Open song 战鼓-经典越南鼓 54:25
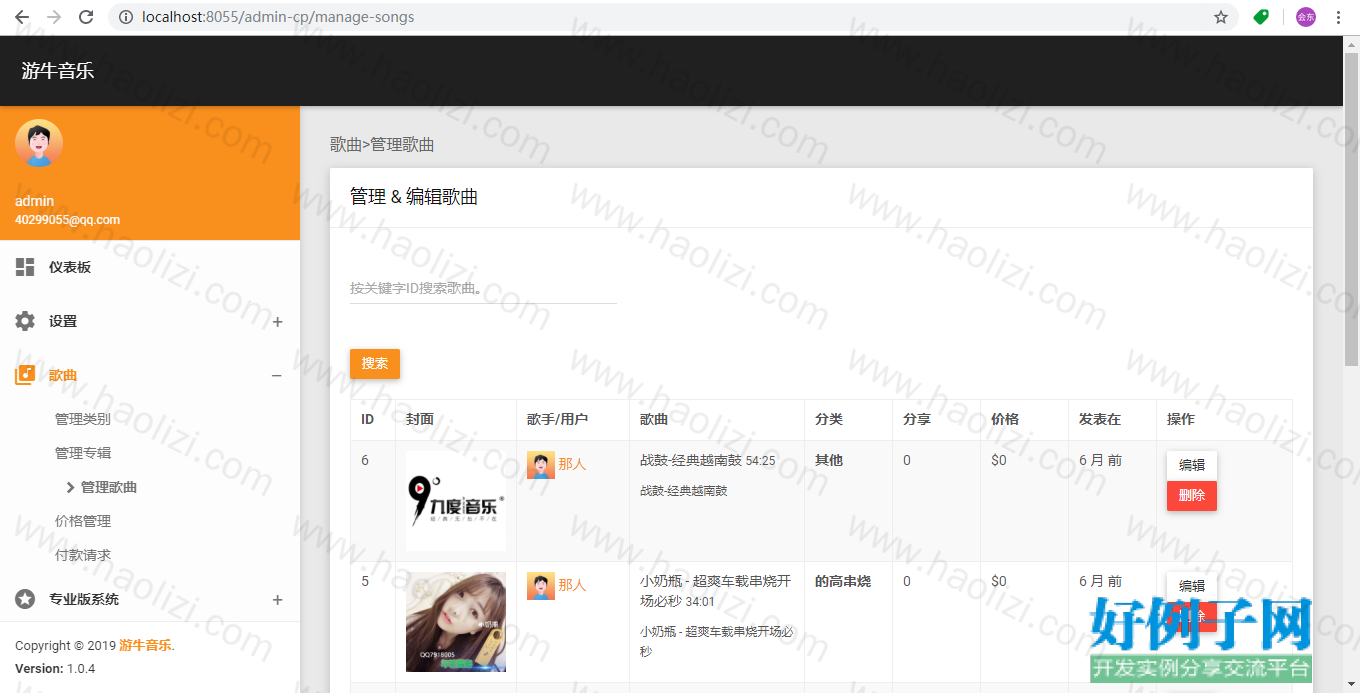The width and height of the screenshot is (1360, 693). pyautogui.click(x=708, y=461)
